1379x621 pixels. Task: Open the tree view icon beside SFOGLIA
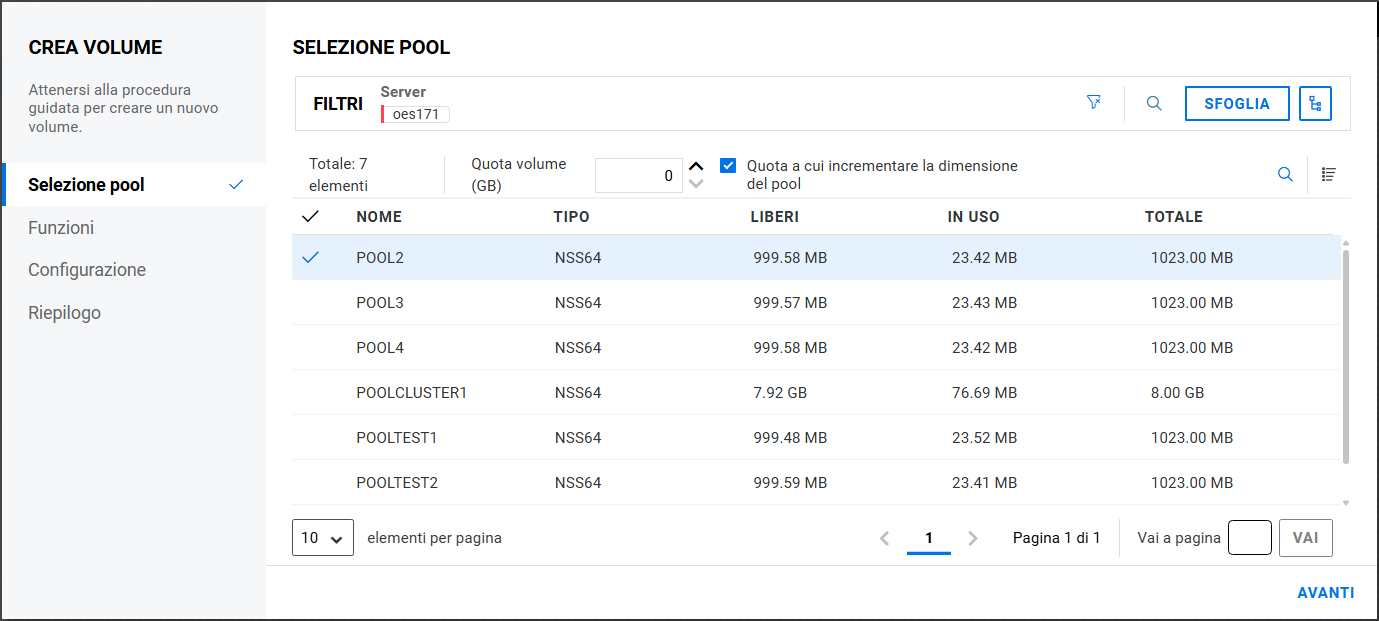[x=1315, y=103]
